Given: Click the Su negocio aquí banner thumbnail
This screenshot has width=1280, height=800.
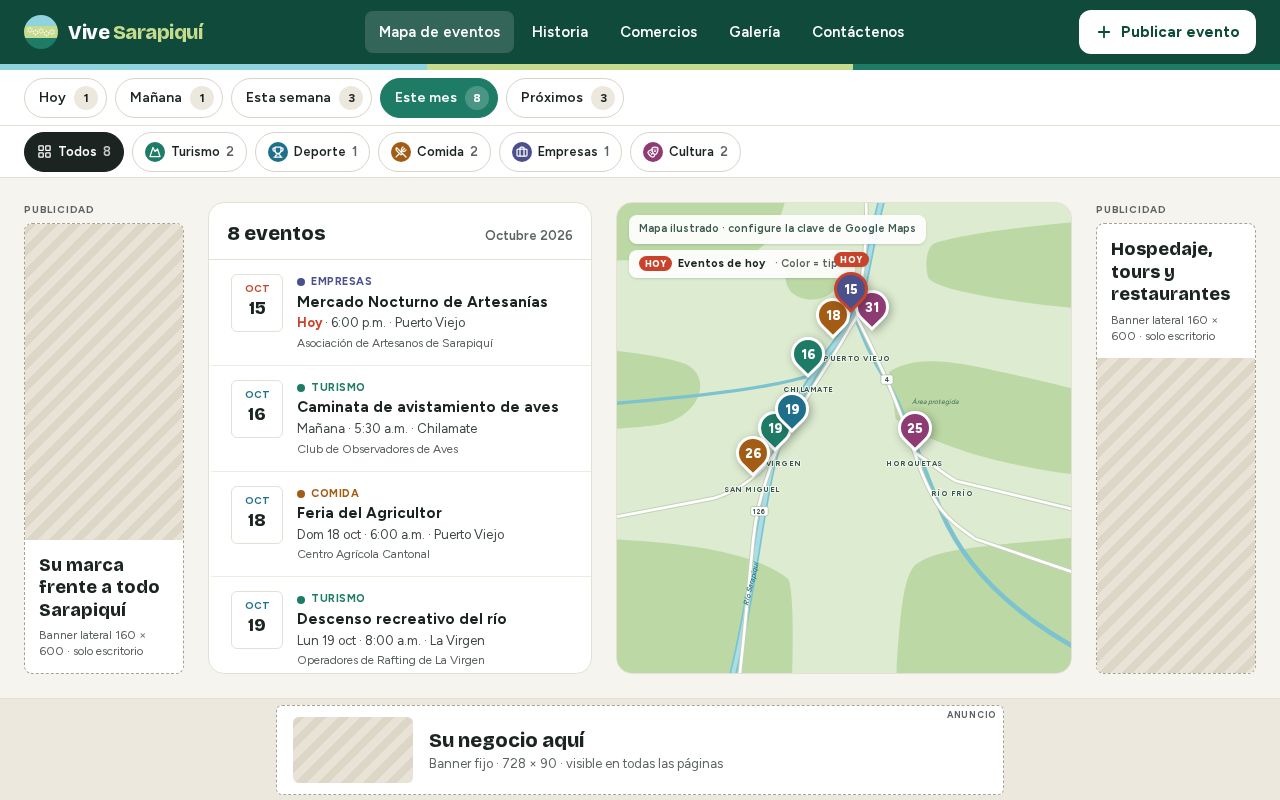Looking at the screenshot, I should click(353, 750).
